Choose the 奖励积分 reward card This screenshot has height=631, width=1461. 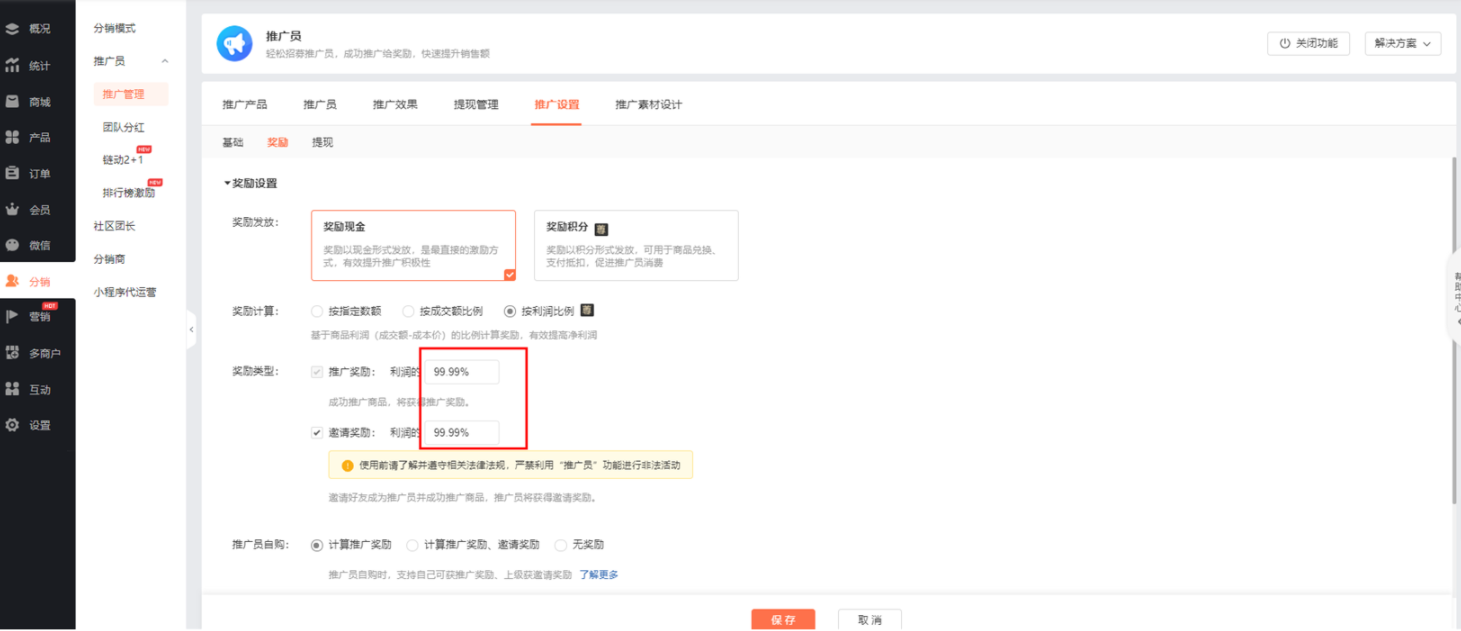click(x=636, y=245)
